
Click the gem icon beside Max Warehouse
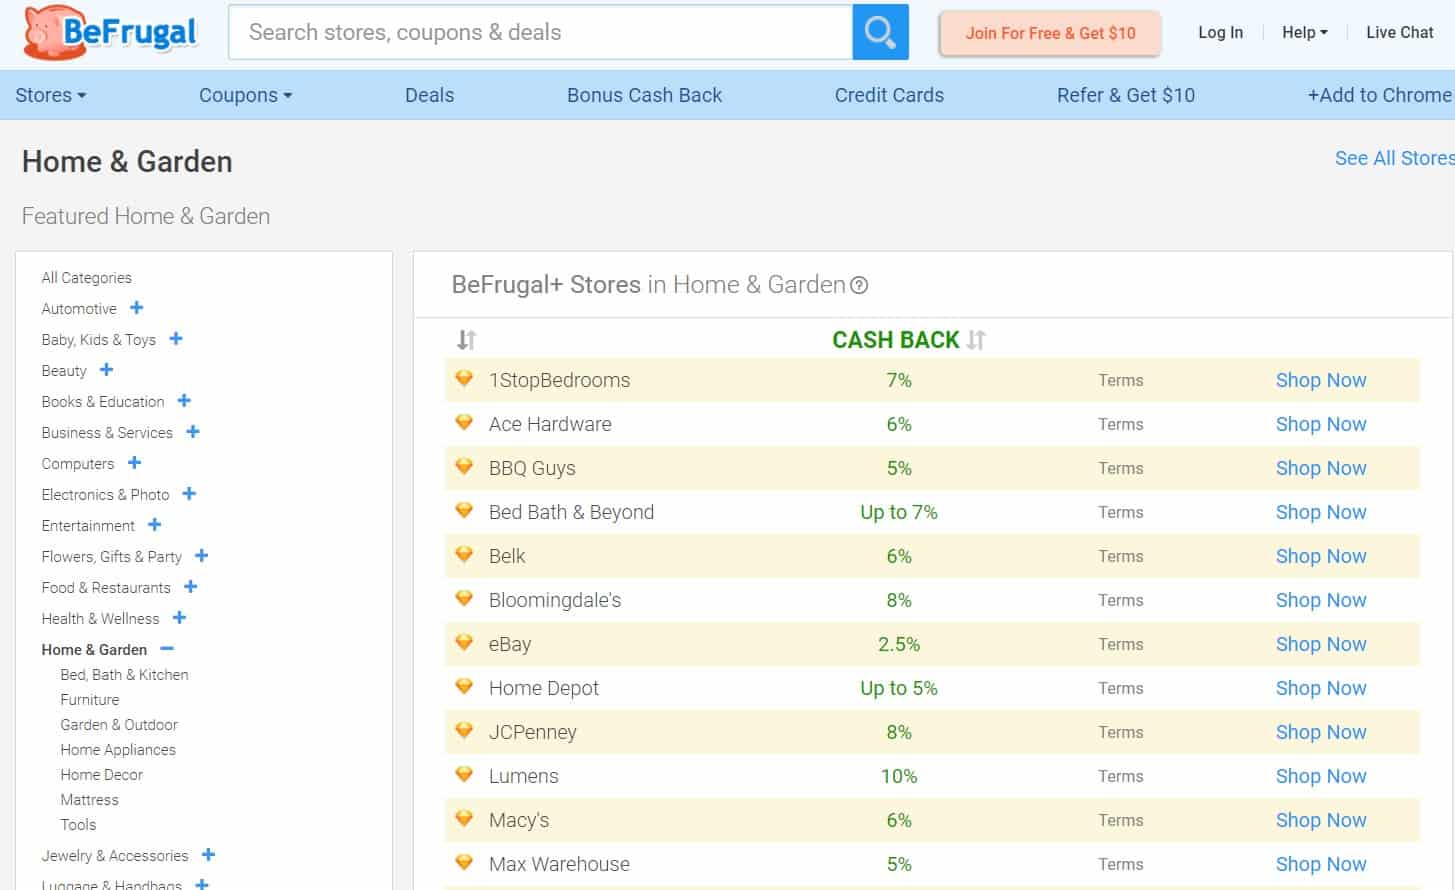coord(464,863)
